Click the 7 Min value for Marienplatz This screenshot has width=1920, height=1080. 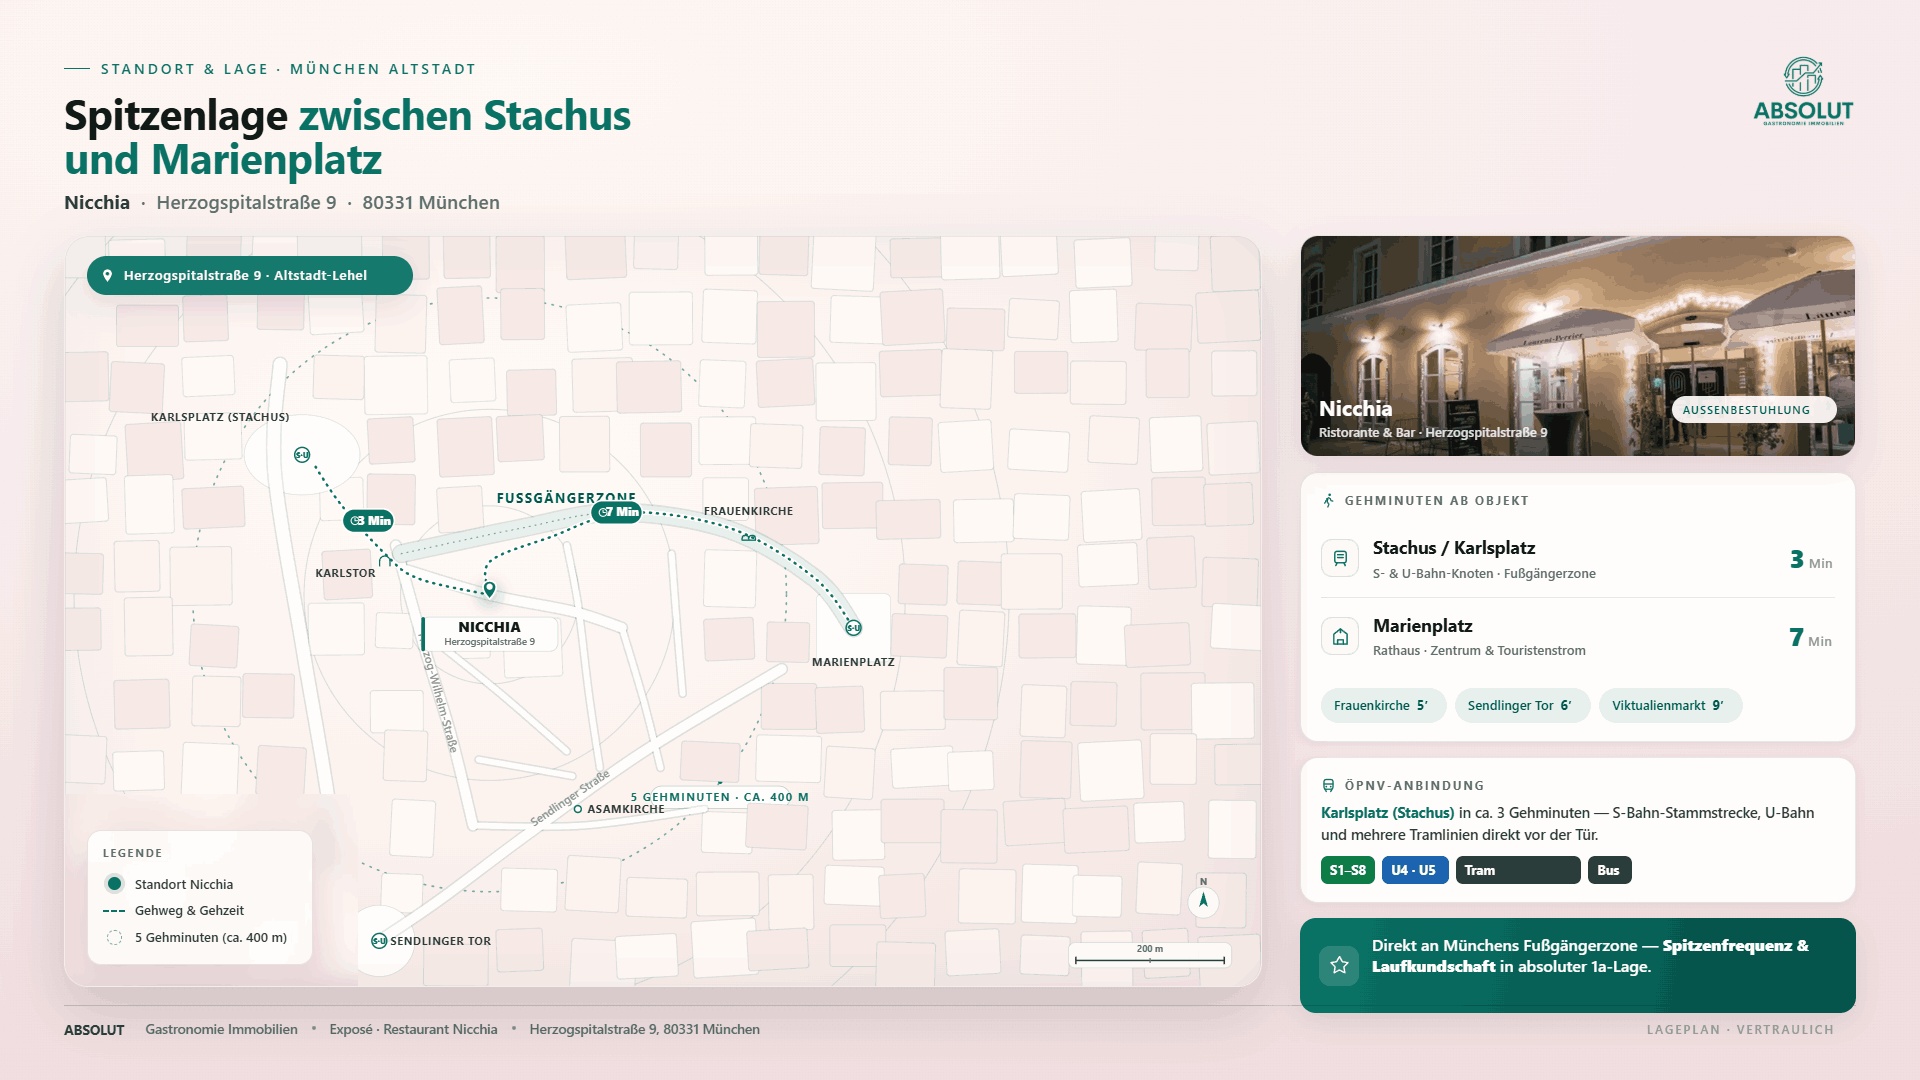[x=1811, y=638]
